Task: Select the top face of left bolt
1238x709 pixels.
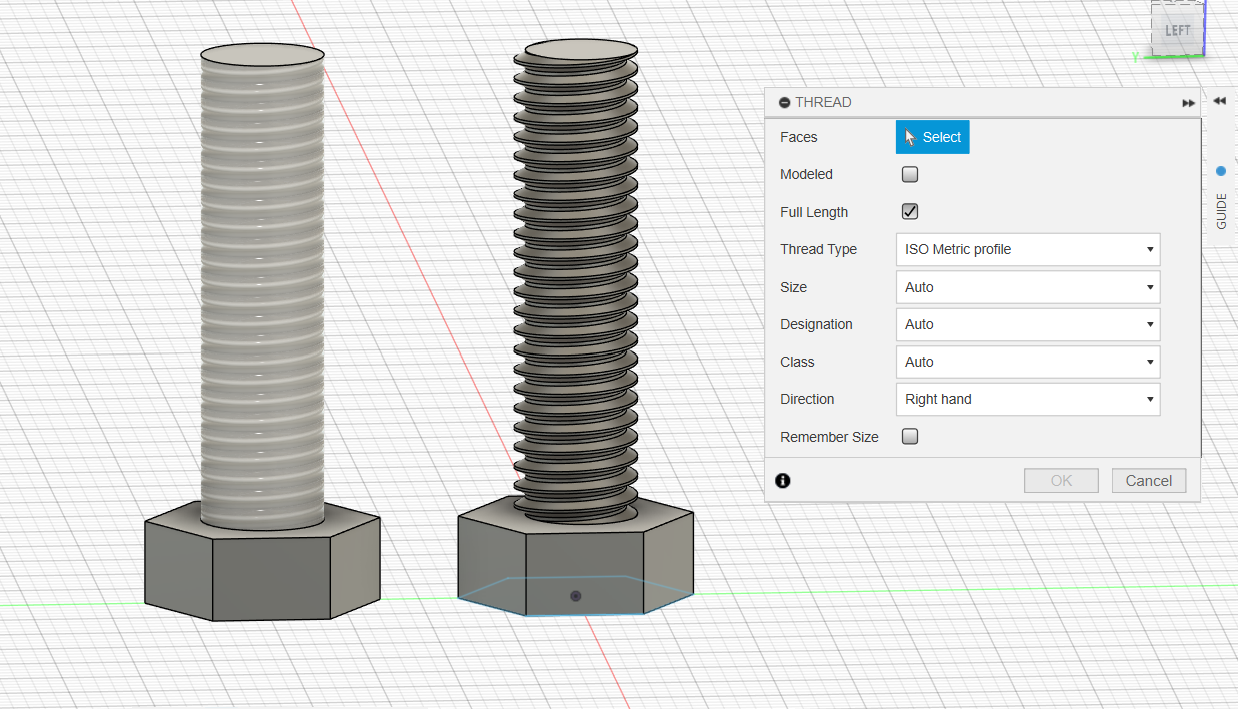Action: 262,54
